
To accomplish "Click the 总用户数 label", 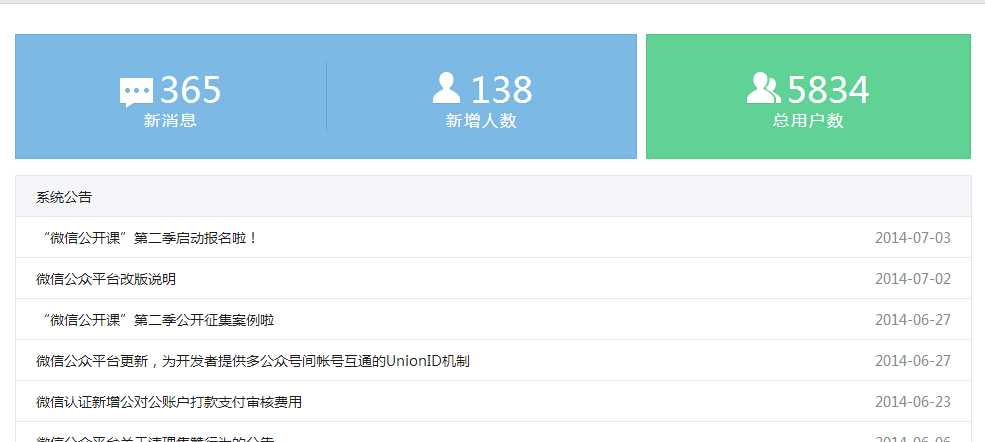I will tap(808, 121).
